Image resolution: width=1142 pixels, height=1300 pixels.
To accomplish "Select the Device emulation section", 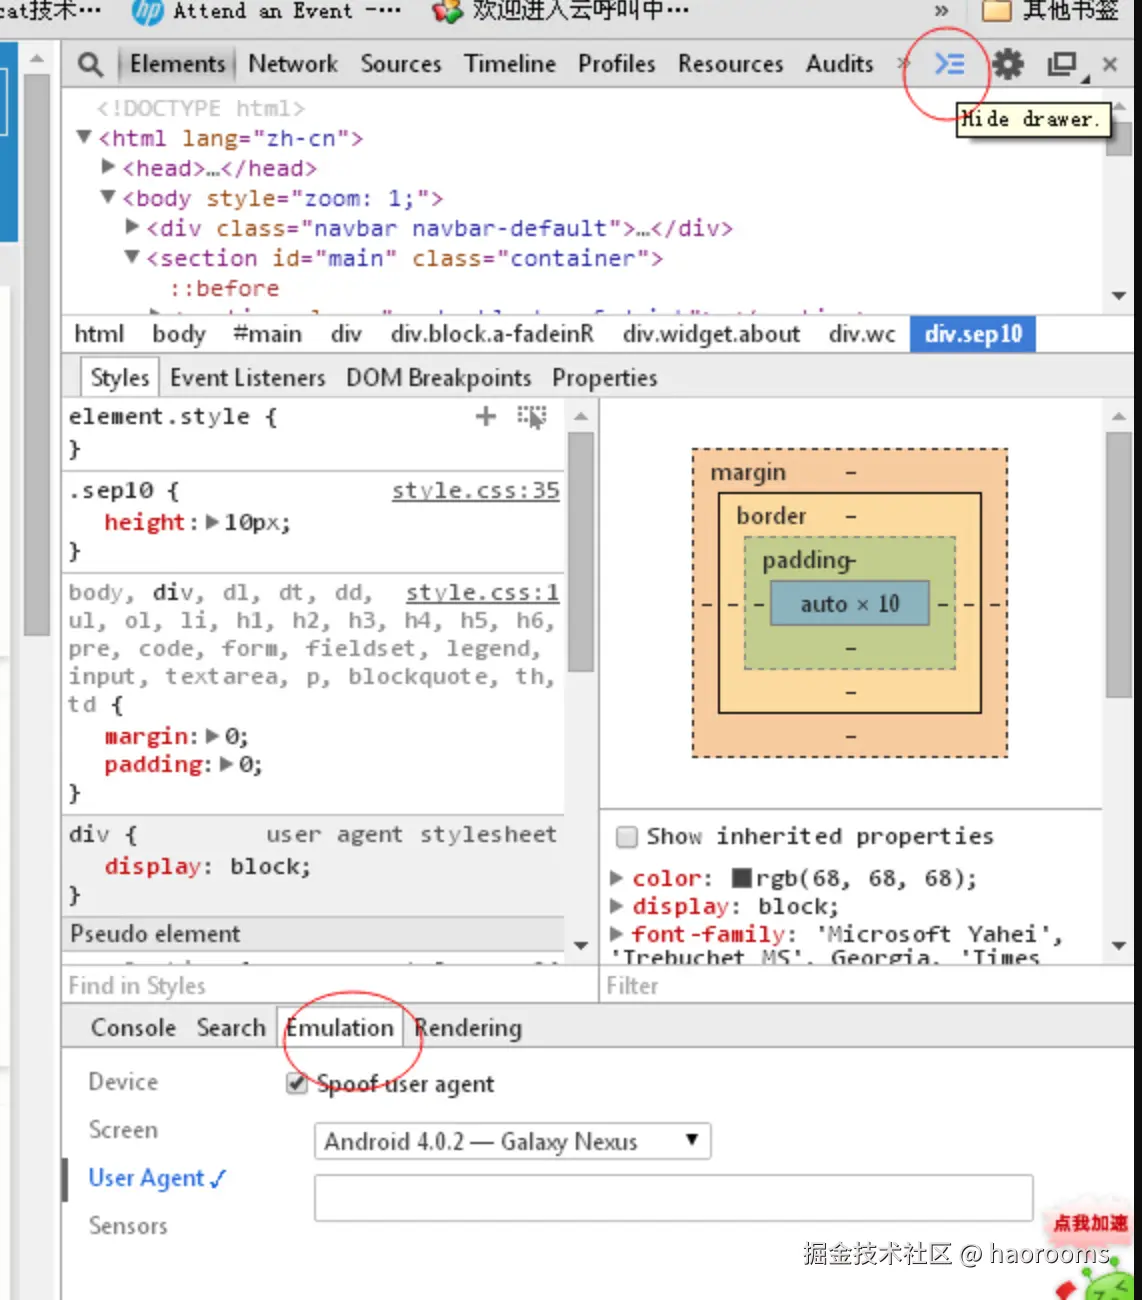I will tap(123, 1082).
